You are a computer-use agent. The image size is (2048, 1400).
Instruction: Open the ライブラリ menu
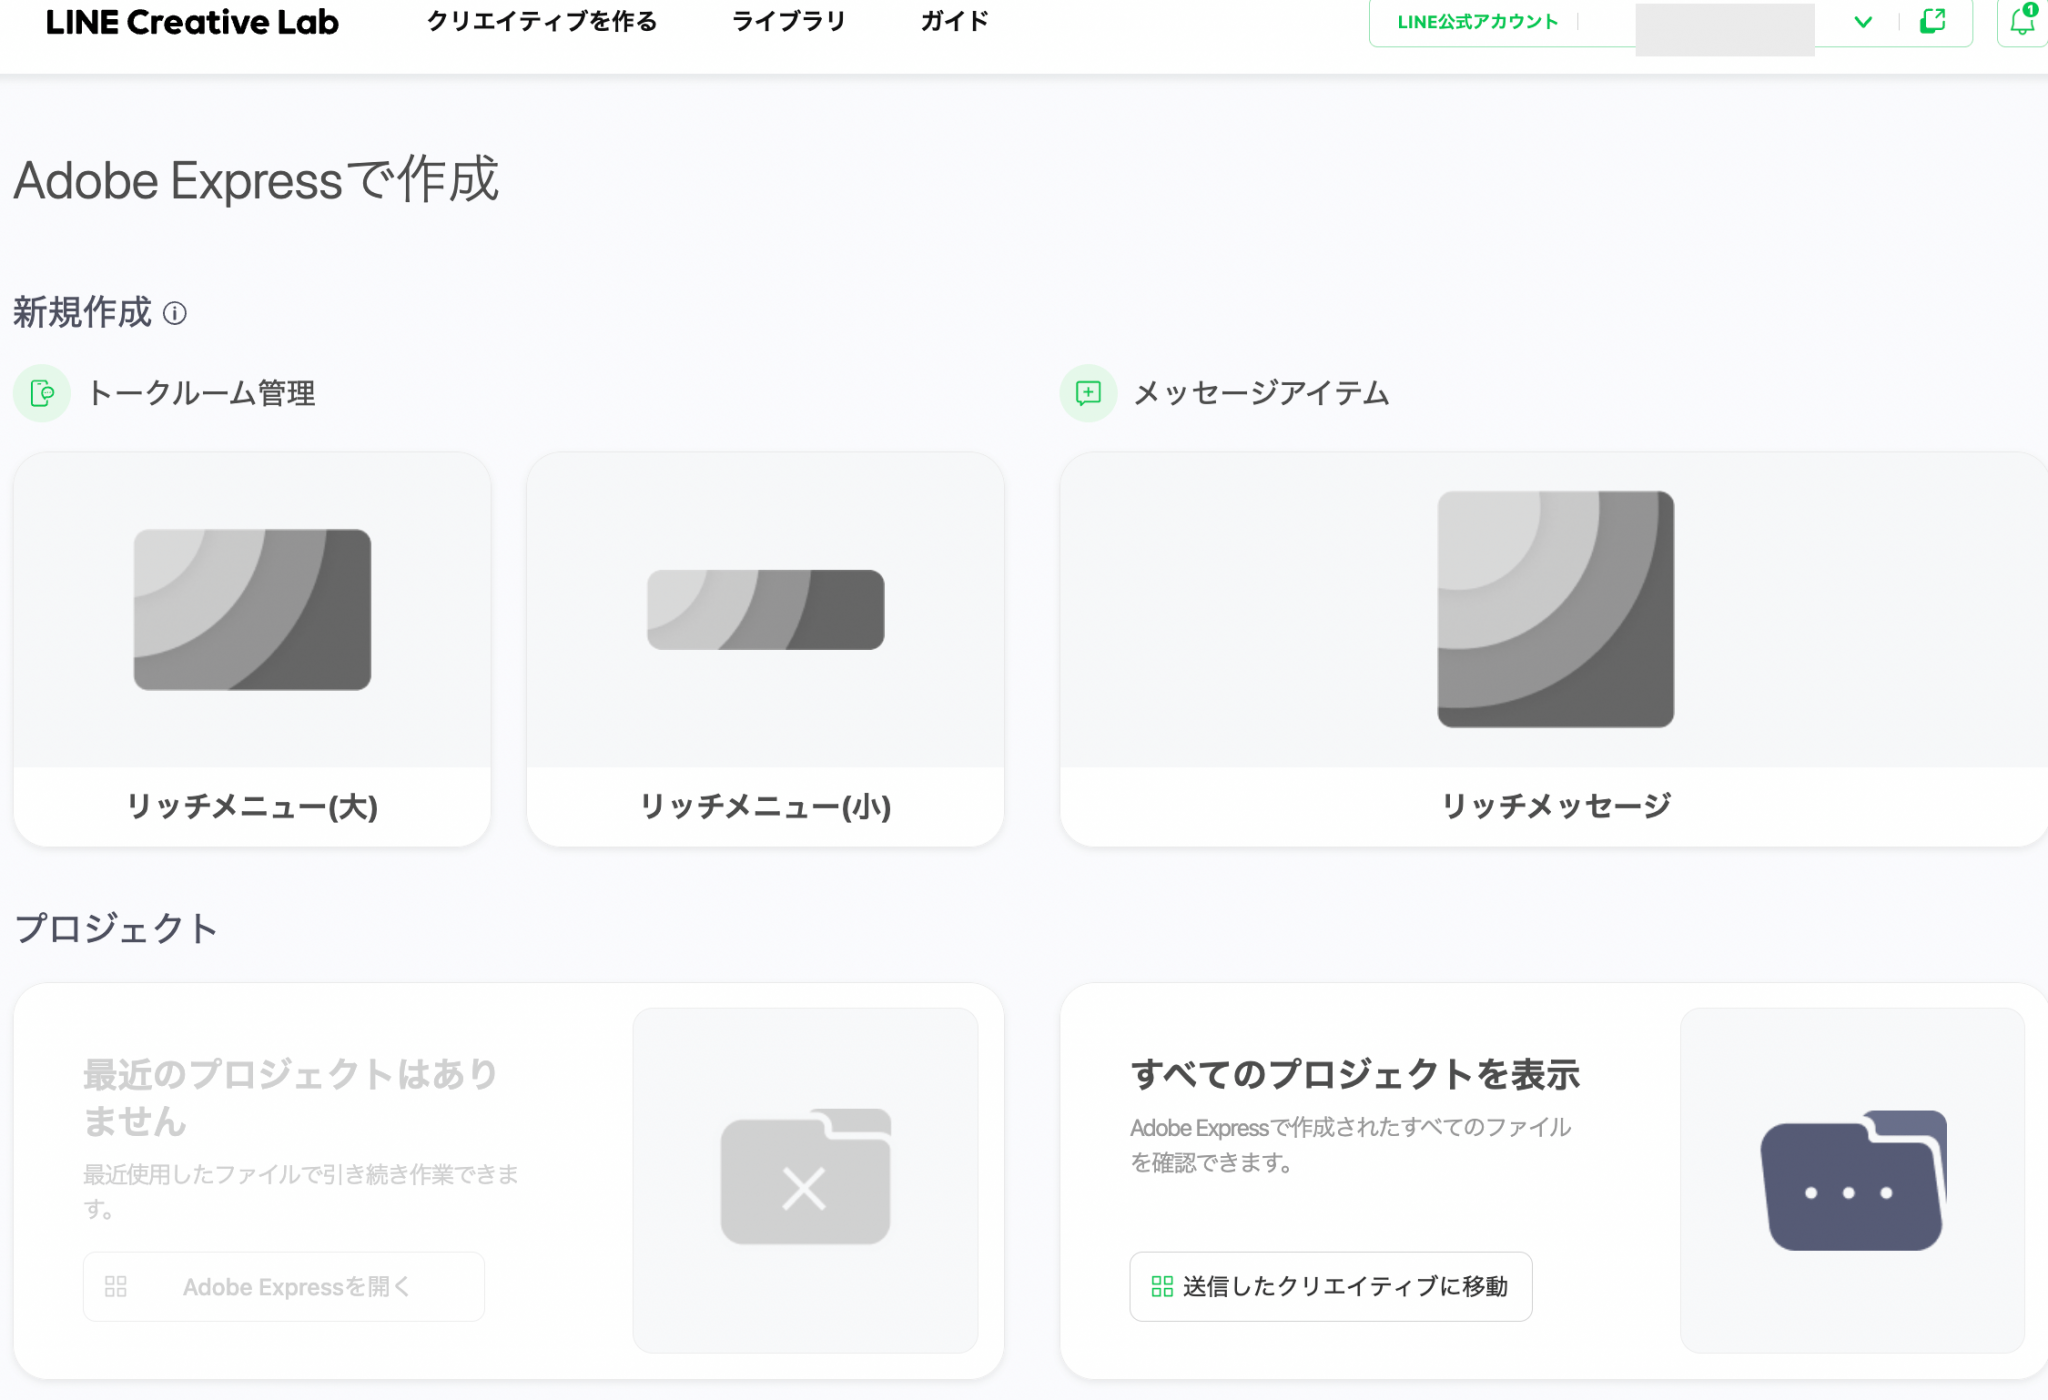(x=788, y=21)
